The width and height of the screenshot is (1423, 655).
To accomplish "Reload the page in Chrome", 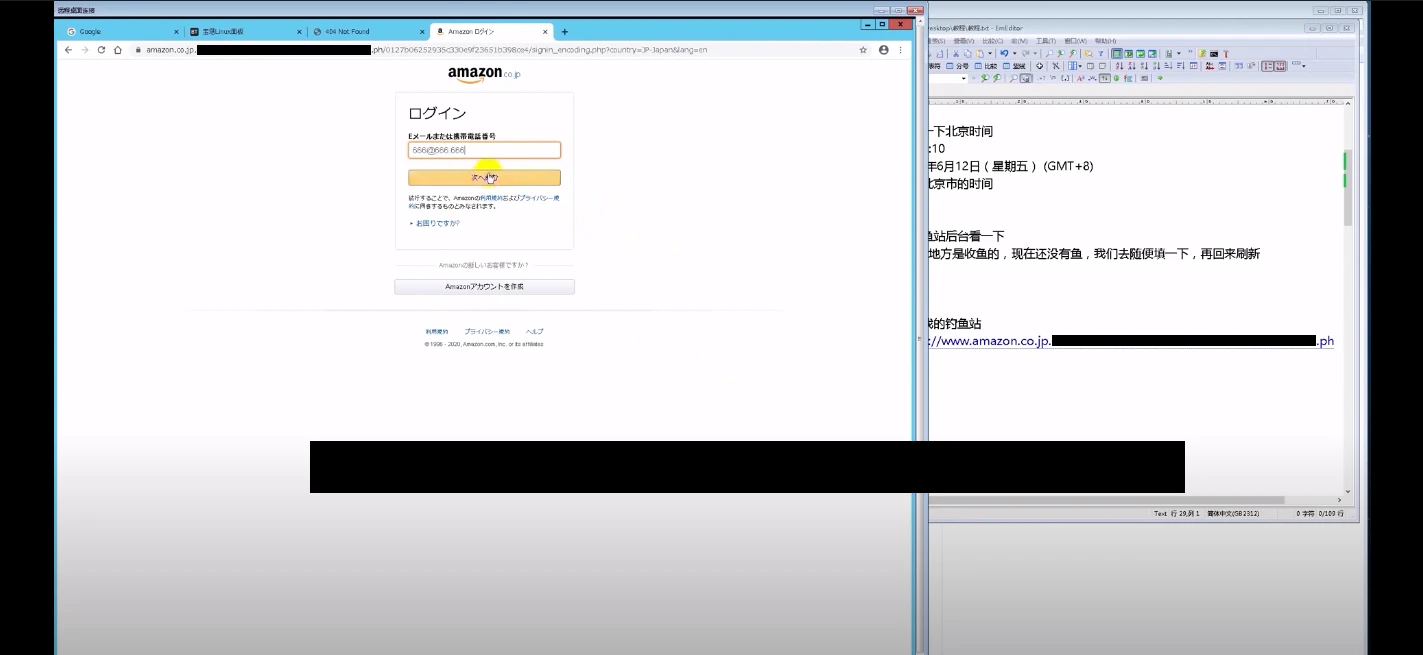I will (101, 49).
